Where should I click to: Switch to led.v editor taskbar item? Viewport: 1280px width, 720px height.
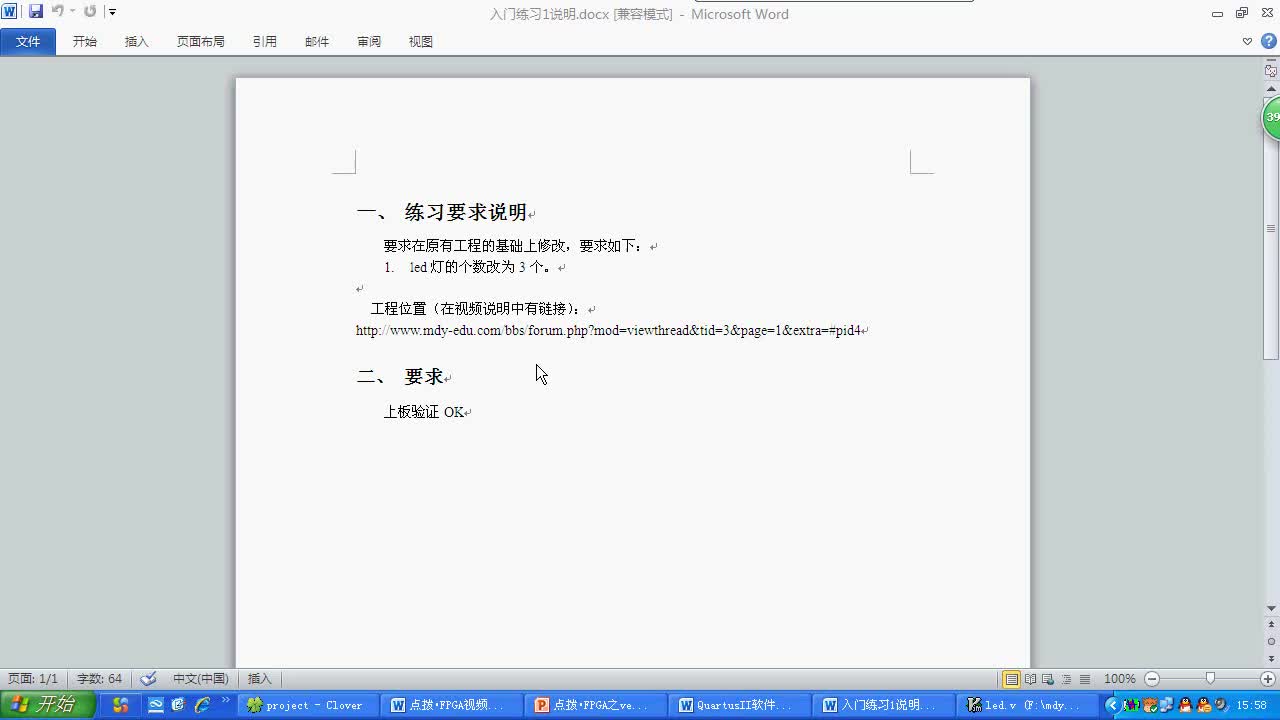click(x=1028, y=705)
